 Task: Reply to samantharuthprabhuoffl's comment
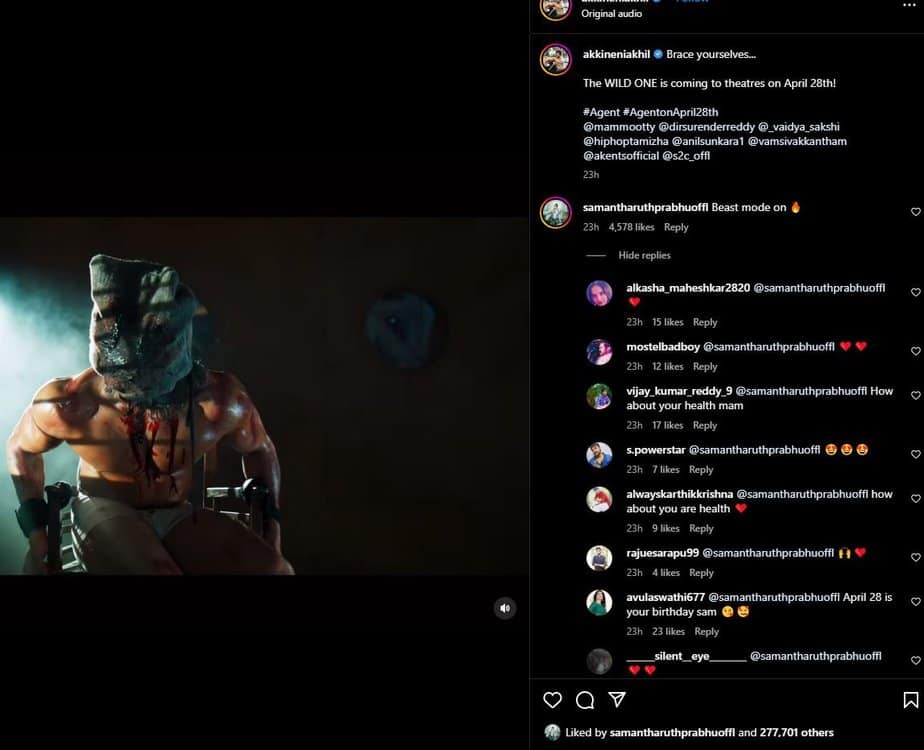676,227
